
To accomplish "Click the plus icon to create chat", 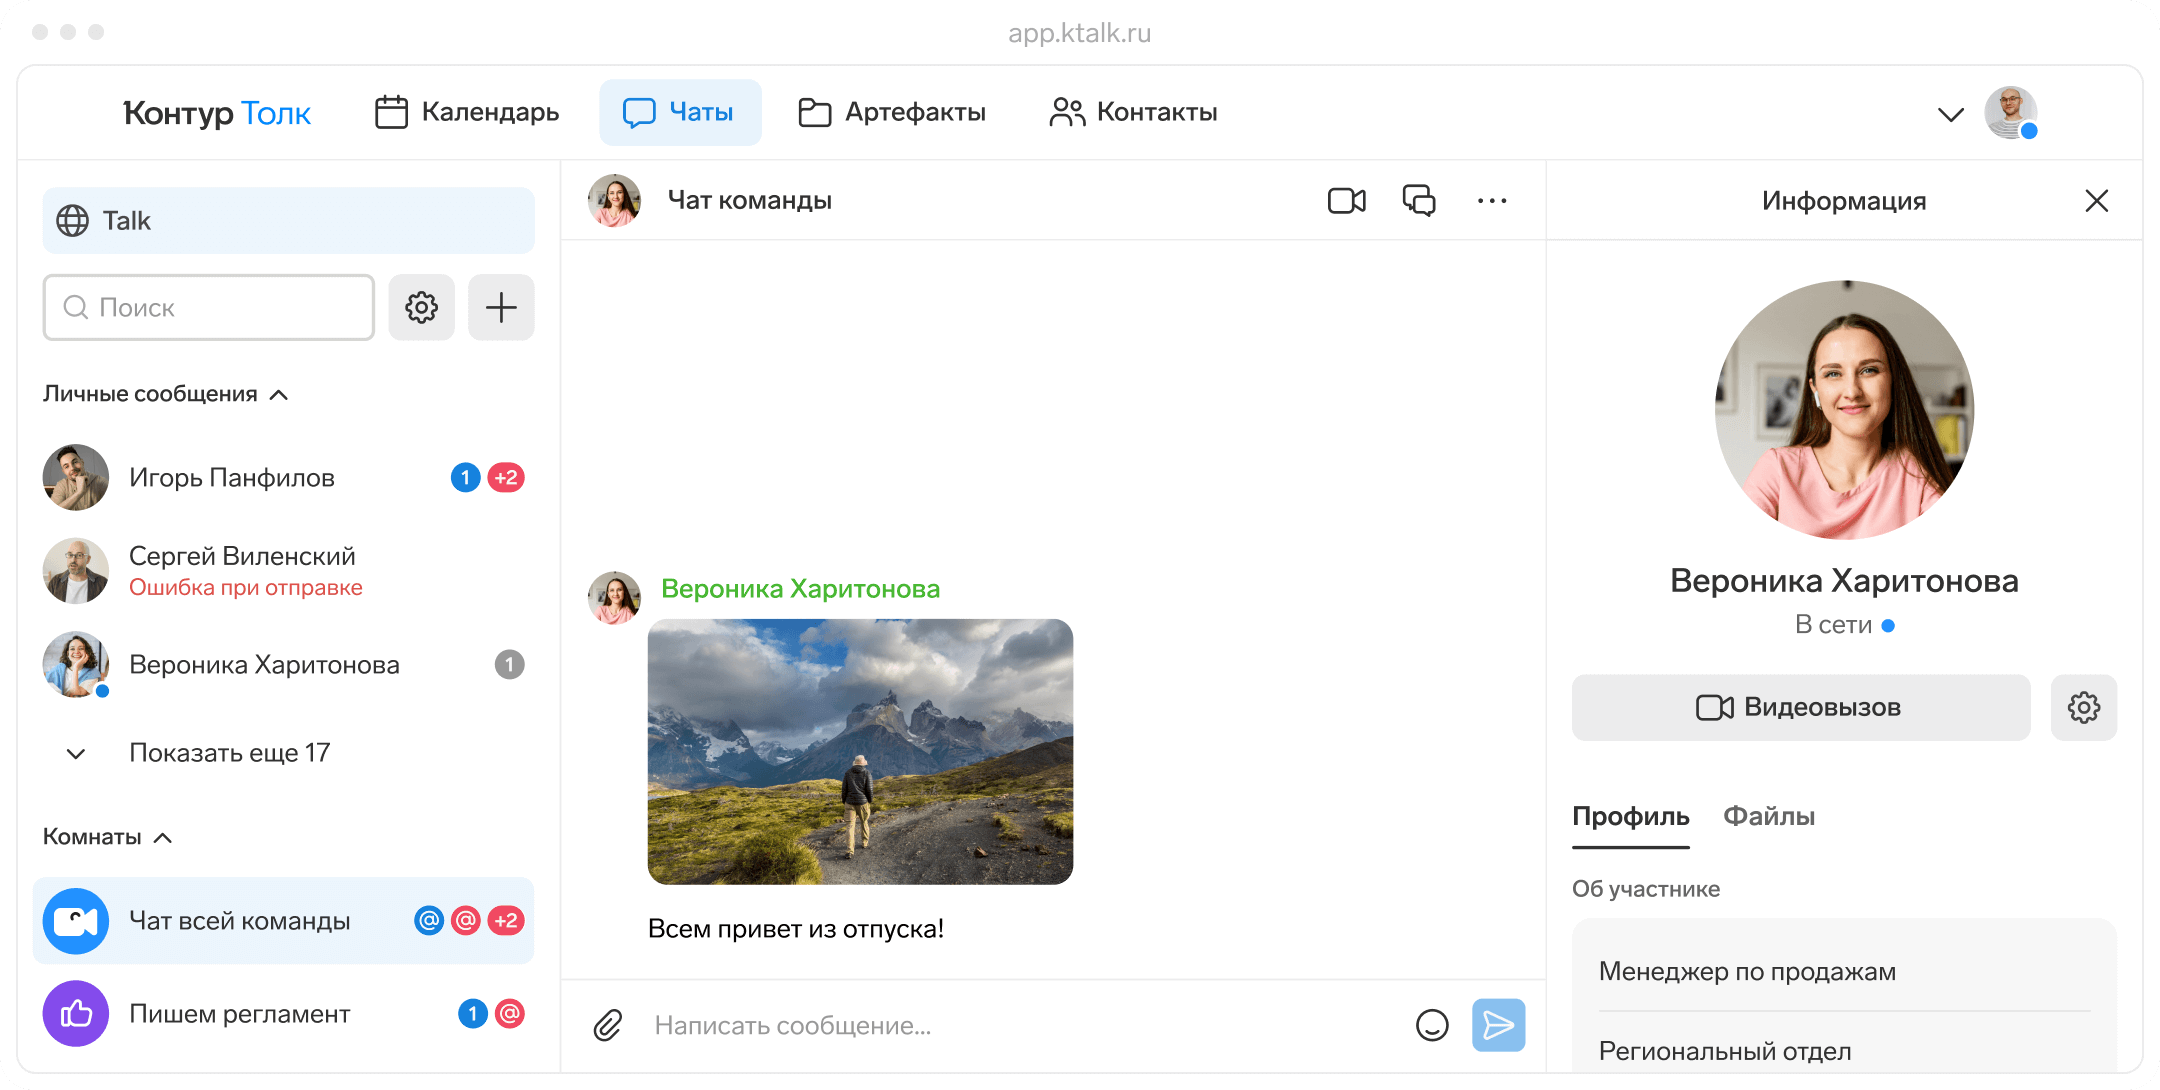I will [501, 308].
